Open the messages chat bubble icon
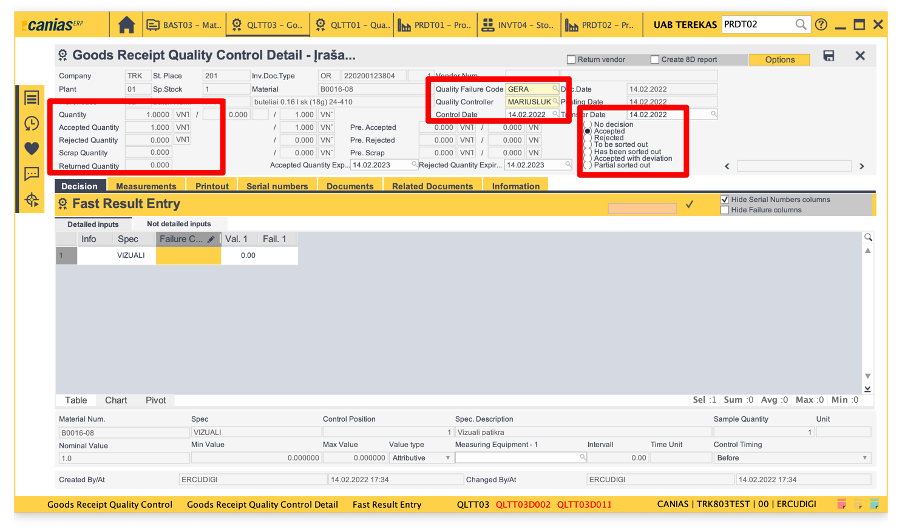902x530 pixels. (x=32, y=174)
